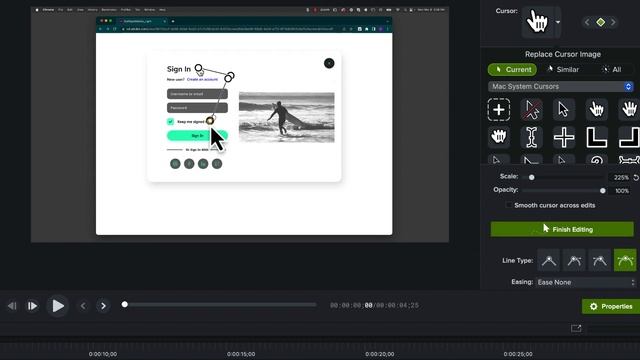This screenshot has width=640, height=360.
Task: Jump to previous marker with left chevron
Action: [x=83, y=306]
